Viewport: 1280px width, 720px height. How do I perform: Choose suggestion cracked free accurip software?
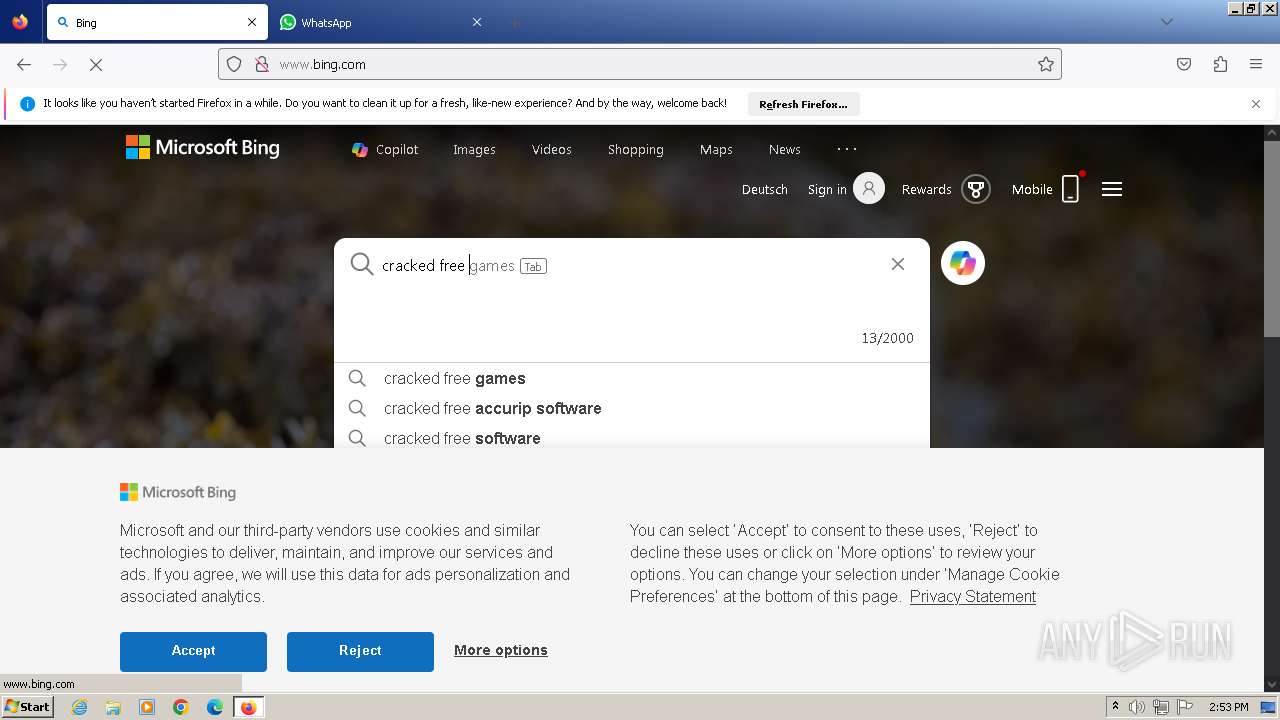(631, 408)
